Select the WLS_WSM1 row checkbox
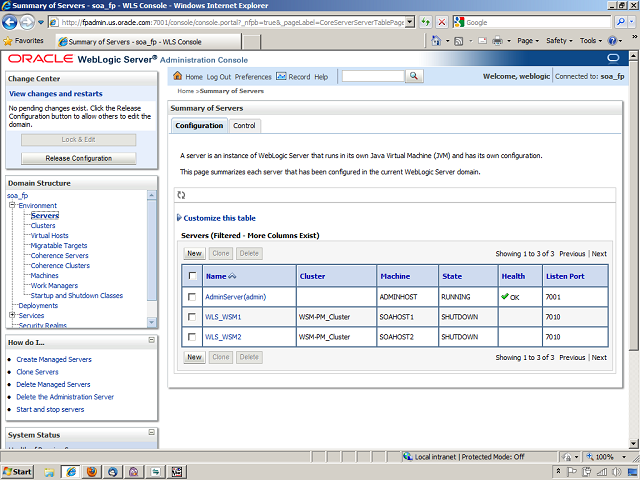The image size is (640, 480). (192, 317)
